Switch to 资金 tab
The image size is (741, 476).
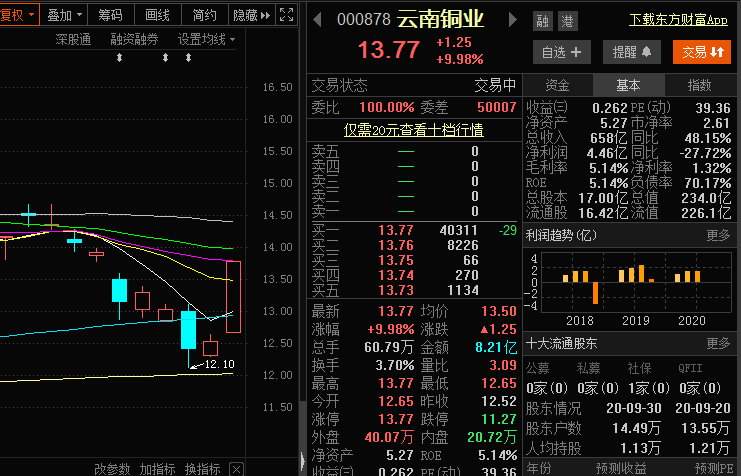point(558,86)
